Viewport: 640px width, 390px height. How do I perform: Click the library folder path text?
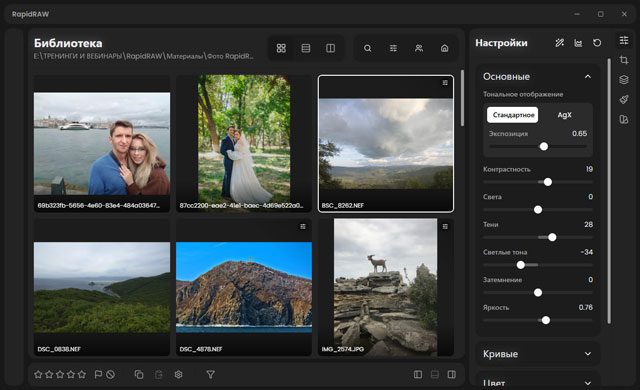[143, 56]
